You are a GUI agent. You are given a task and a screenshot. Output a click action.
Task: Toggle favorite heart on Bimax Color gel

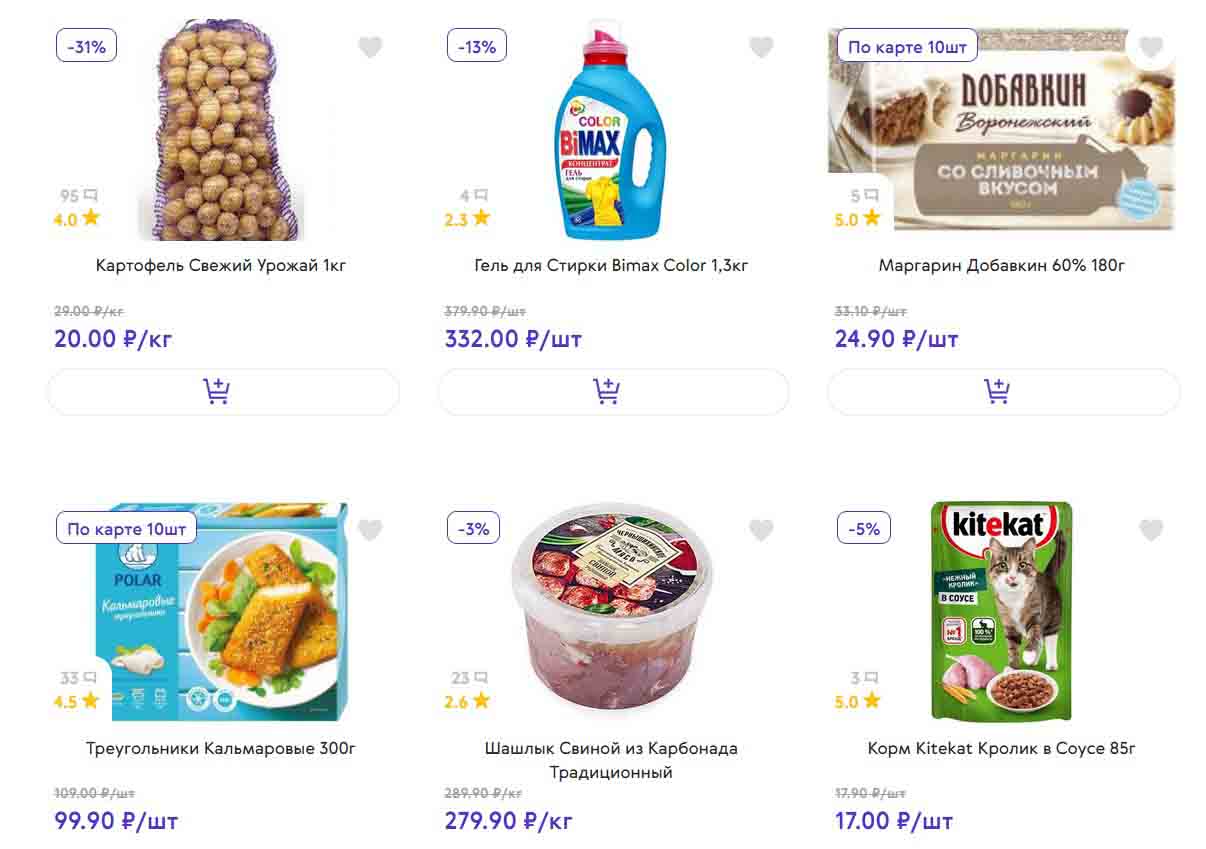pyautogui.click(x=761, y=47)
